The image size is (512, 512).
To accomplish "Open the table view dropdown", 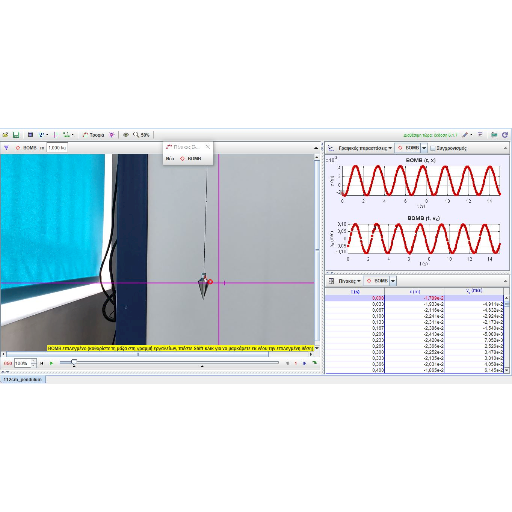I will [349, 281].
